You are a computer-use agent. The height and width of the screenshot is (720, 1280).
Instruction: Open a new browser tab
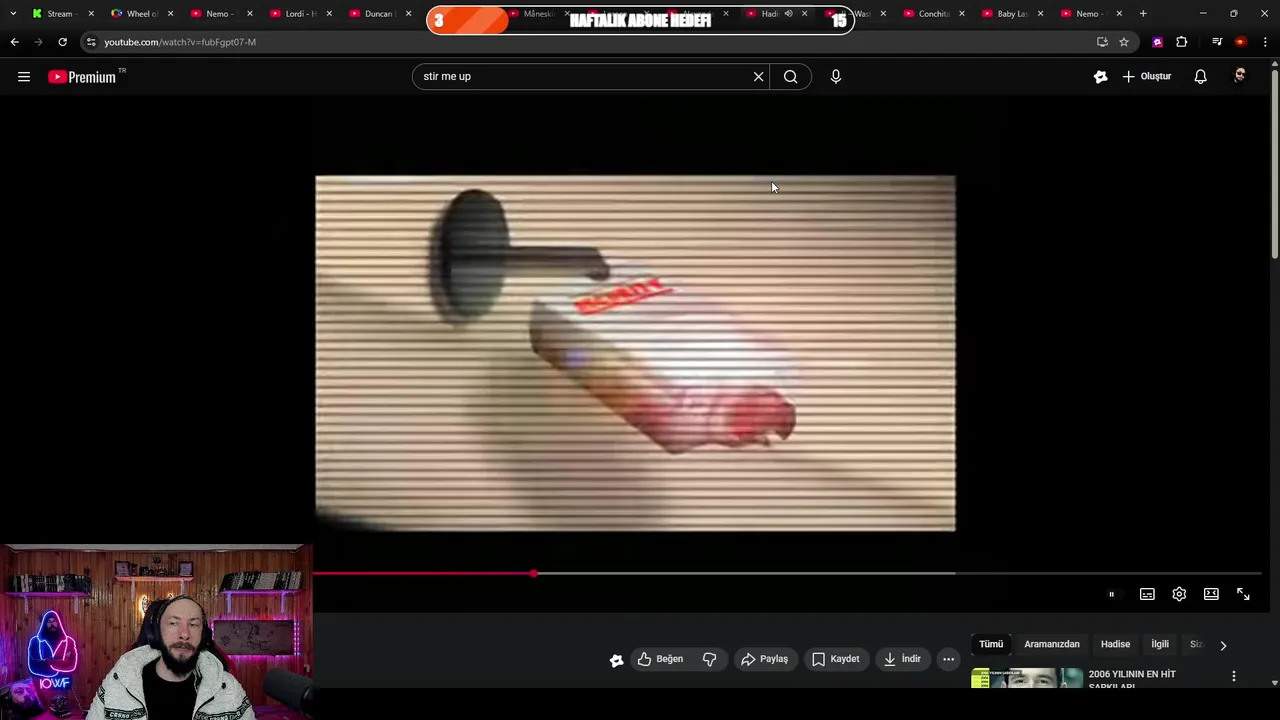1143,14
